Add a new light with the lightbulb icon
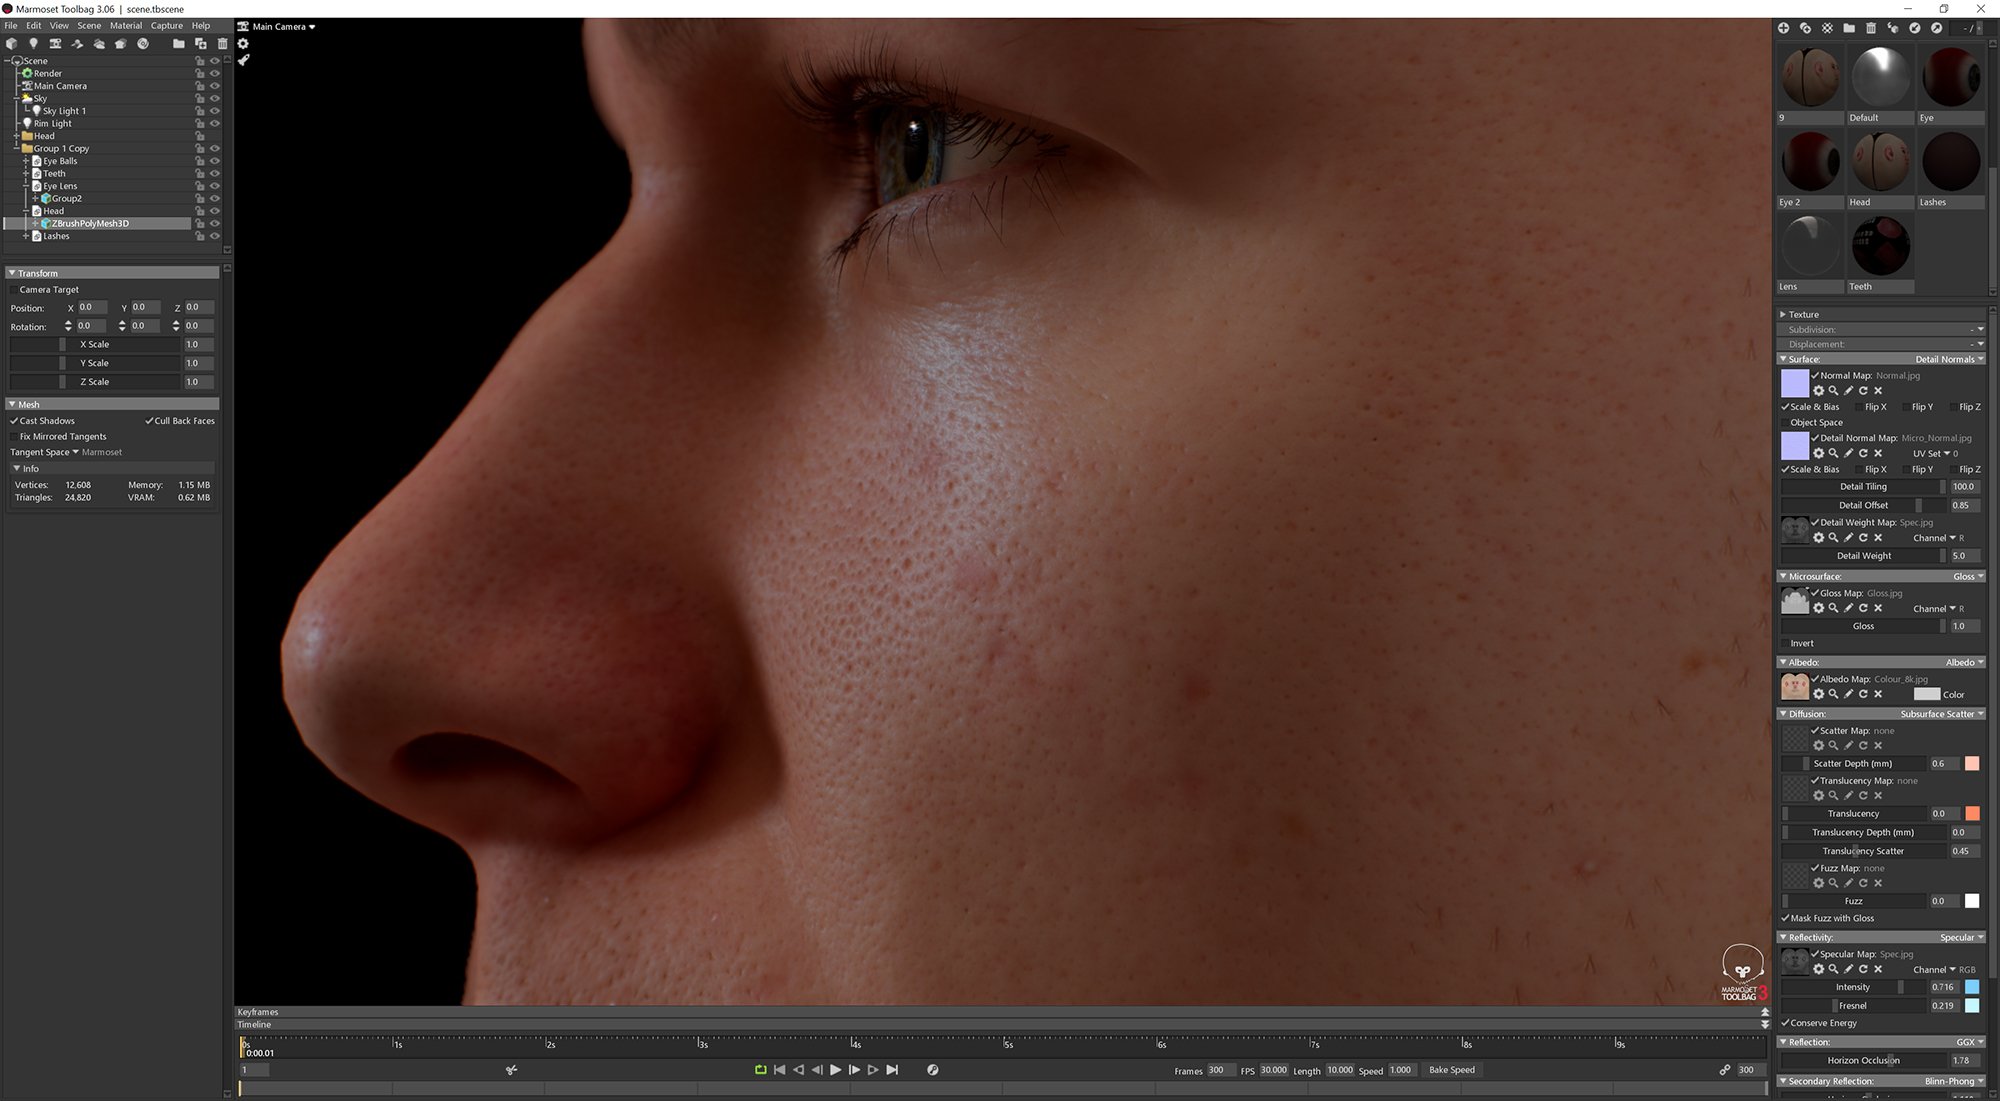This screenshot has height=1101, width=2000. (33, 44)
